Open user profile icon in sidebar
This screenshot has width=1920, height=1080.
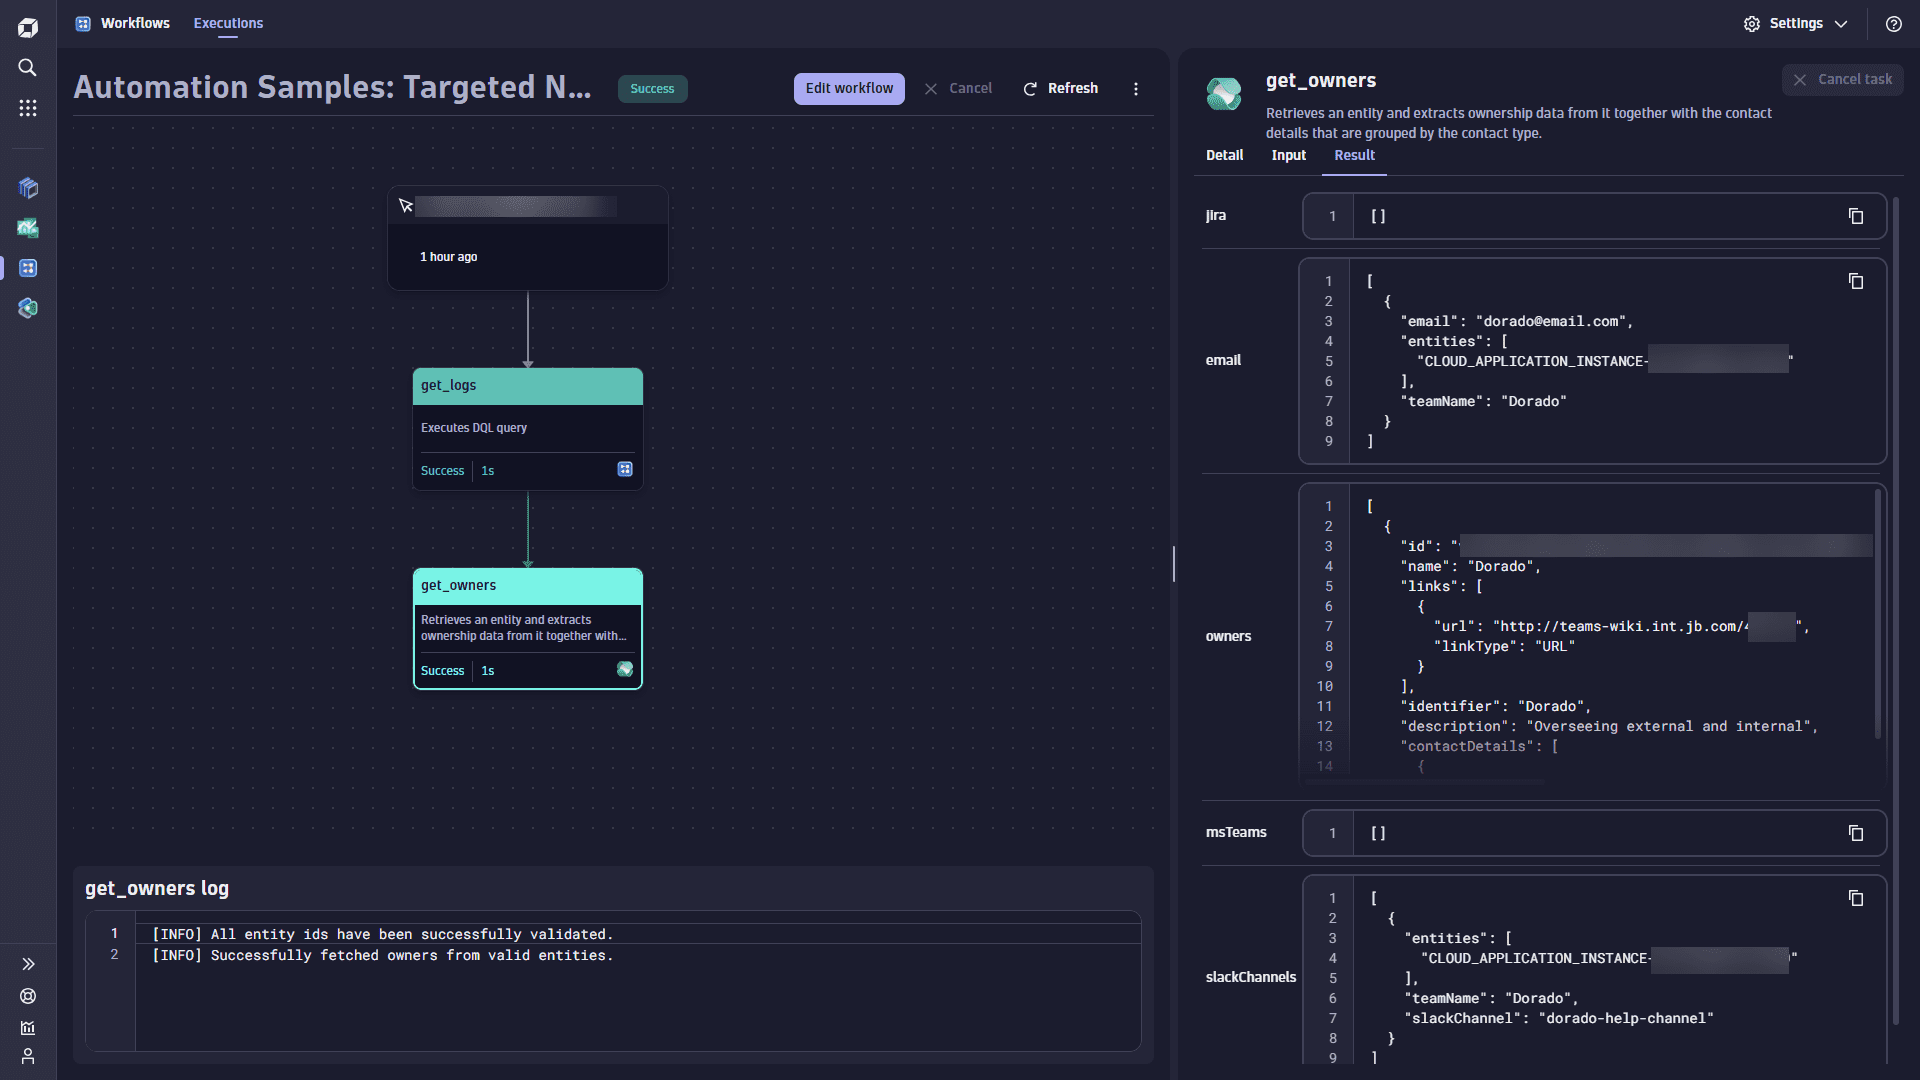click(x=28, y=1057)
